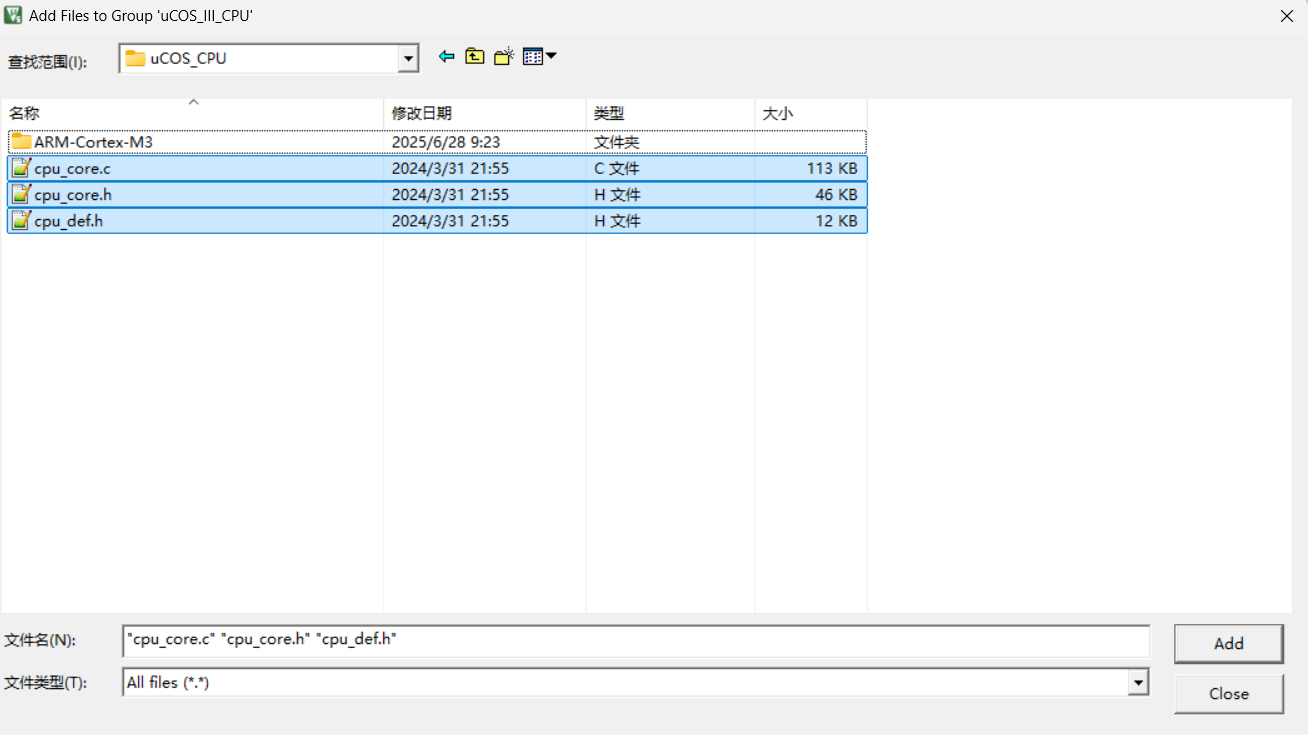
Task: Click the date cell of cpu_def.h
Action: pyautogui.click(x=450, y=220)
